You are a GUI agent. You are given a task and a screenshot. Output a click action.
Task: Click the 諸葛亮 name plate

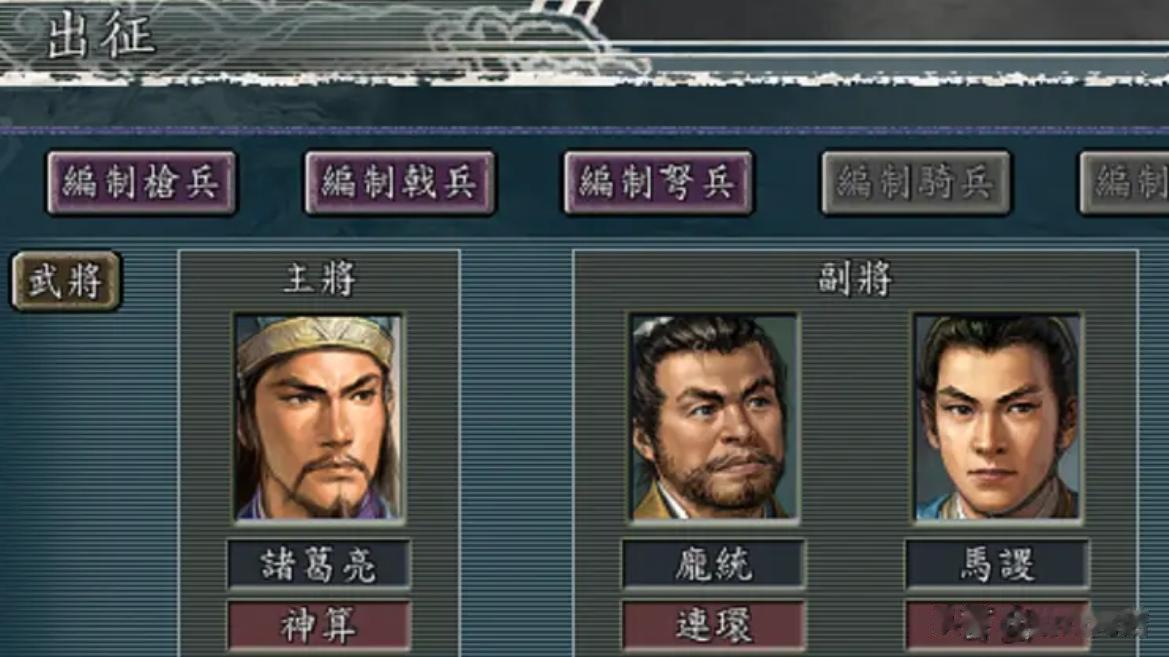coord(319,565)
